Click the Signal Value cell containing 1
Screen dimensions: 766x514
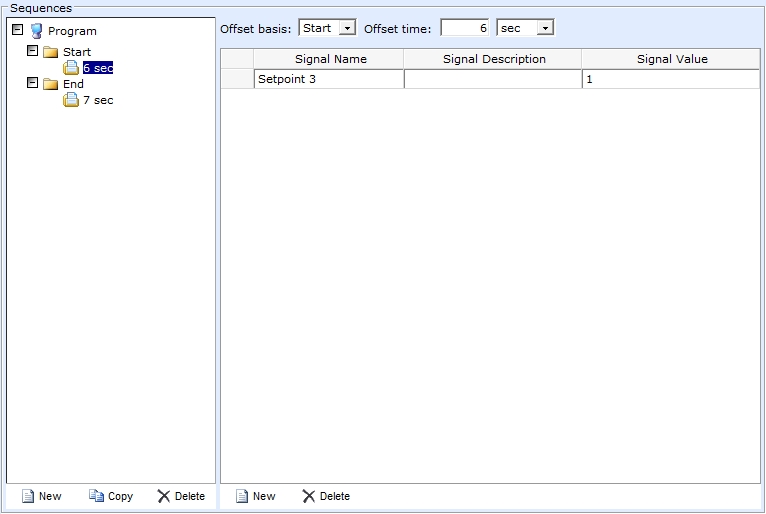pyautogui.click(x=670, y=79)
